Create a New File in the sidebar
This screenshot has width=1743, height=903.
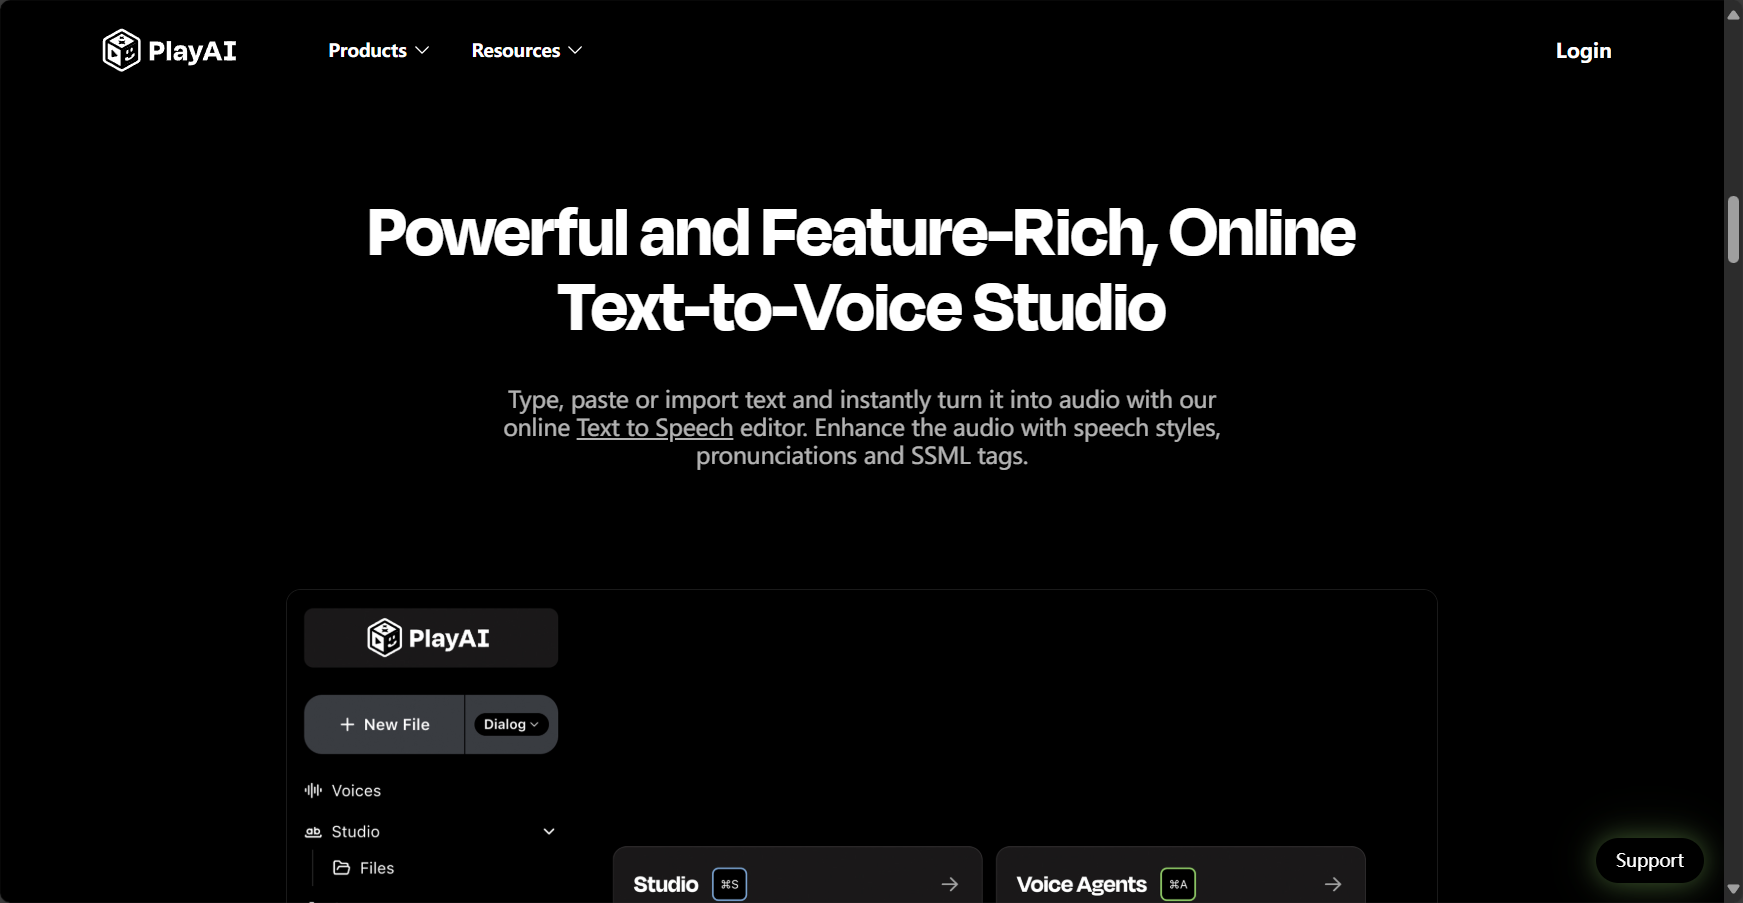tap(385, 724)
